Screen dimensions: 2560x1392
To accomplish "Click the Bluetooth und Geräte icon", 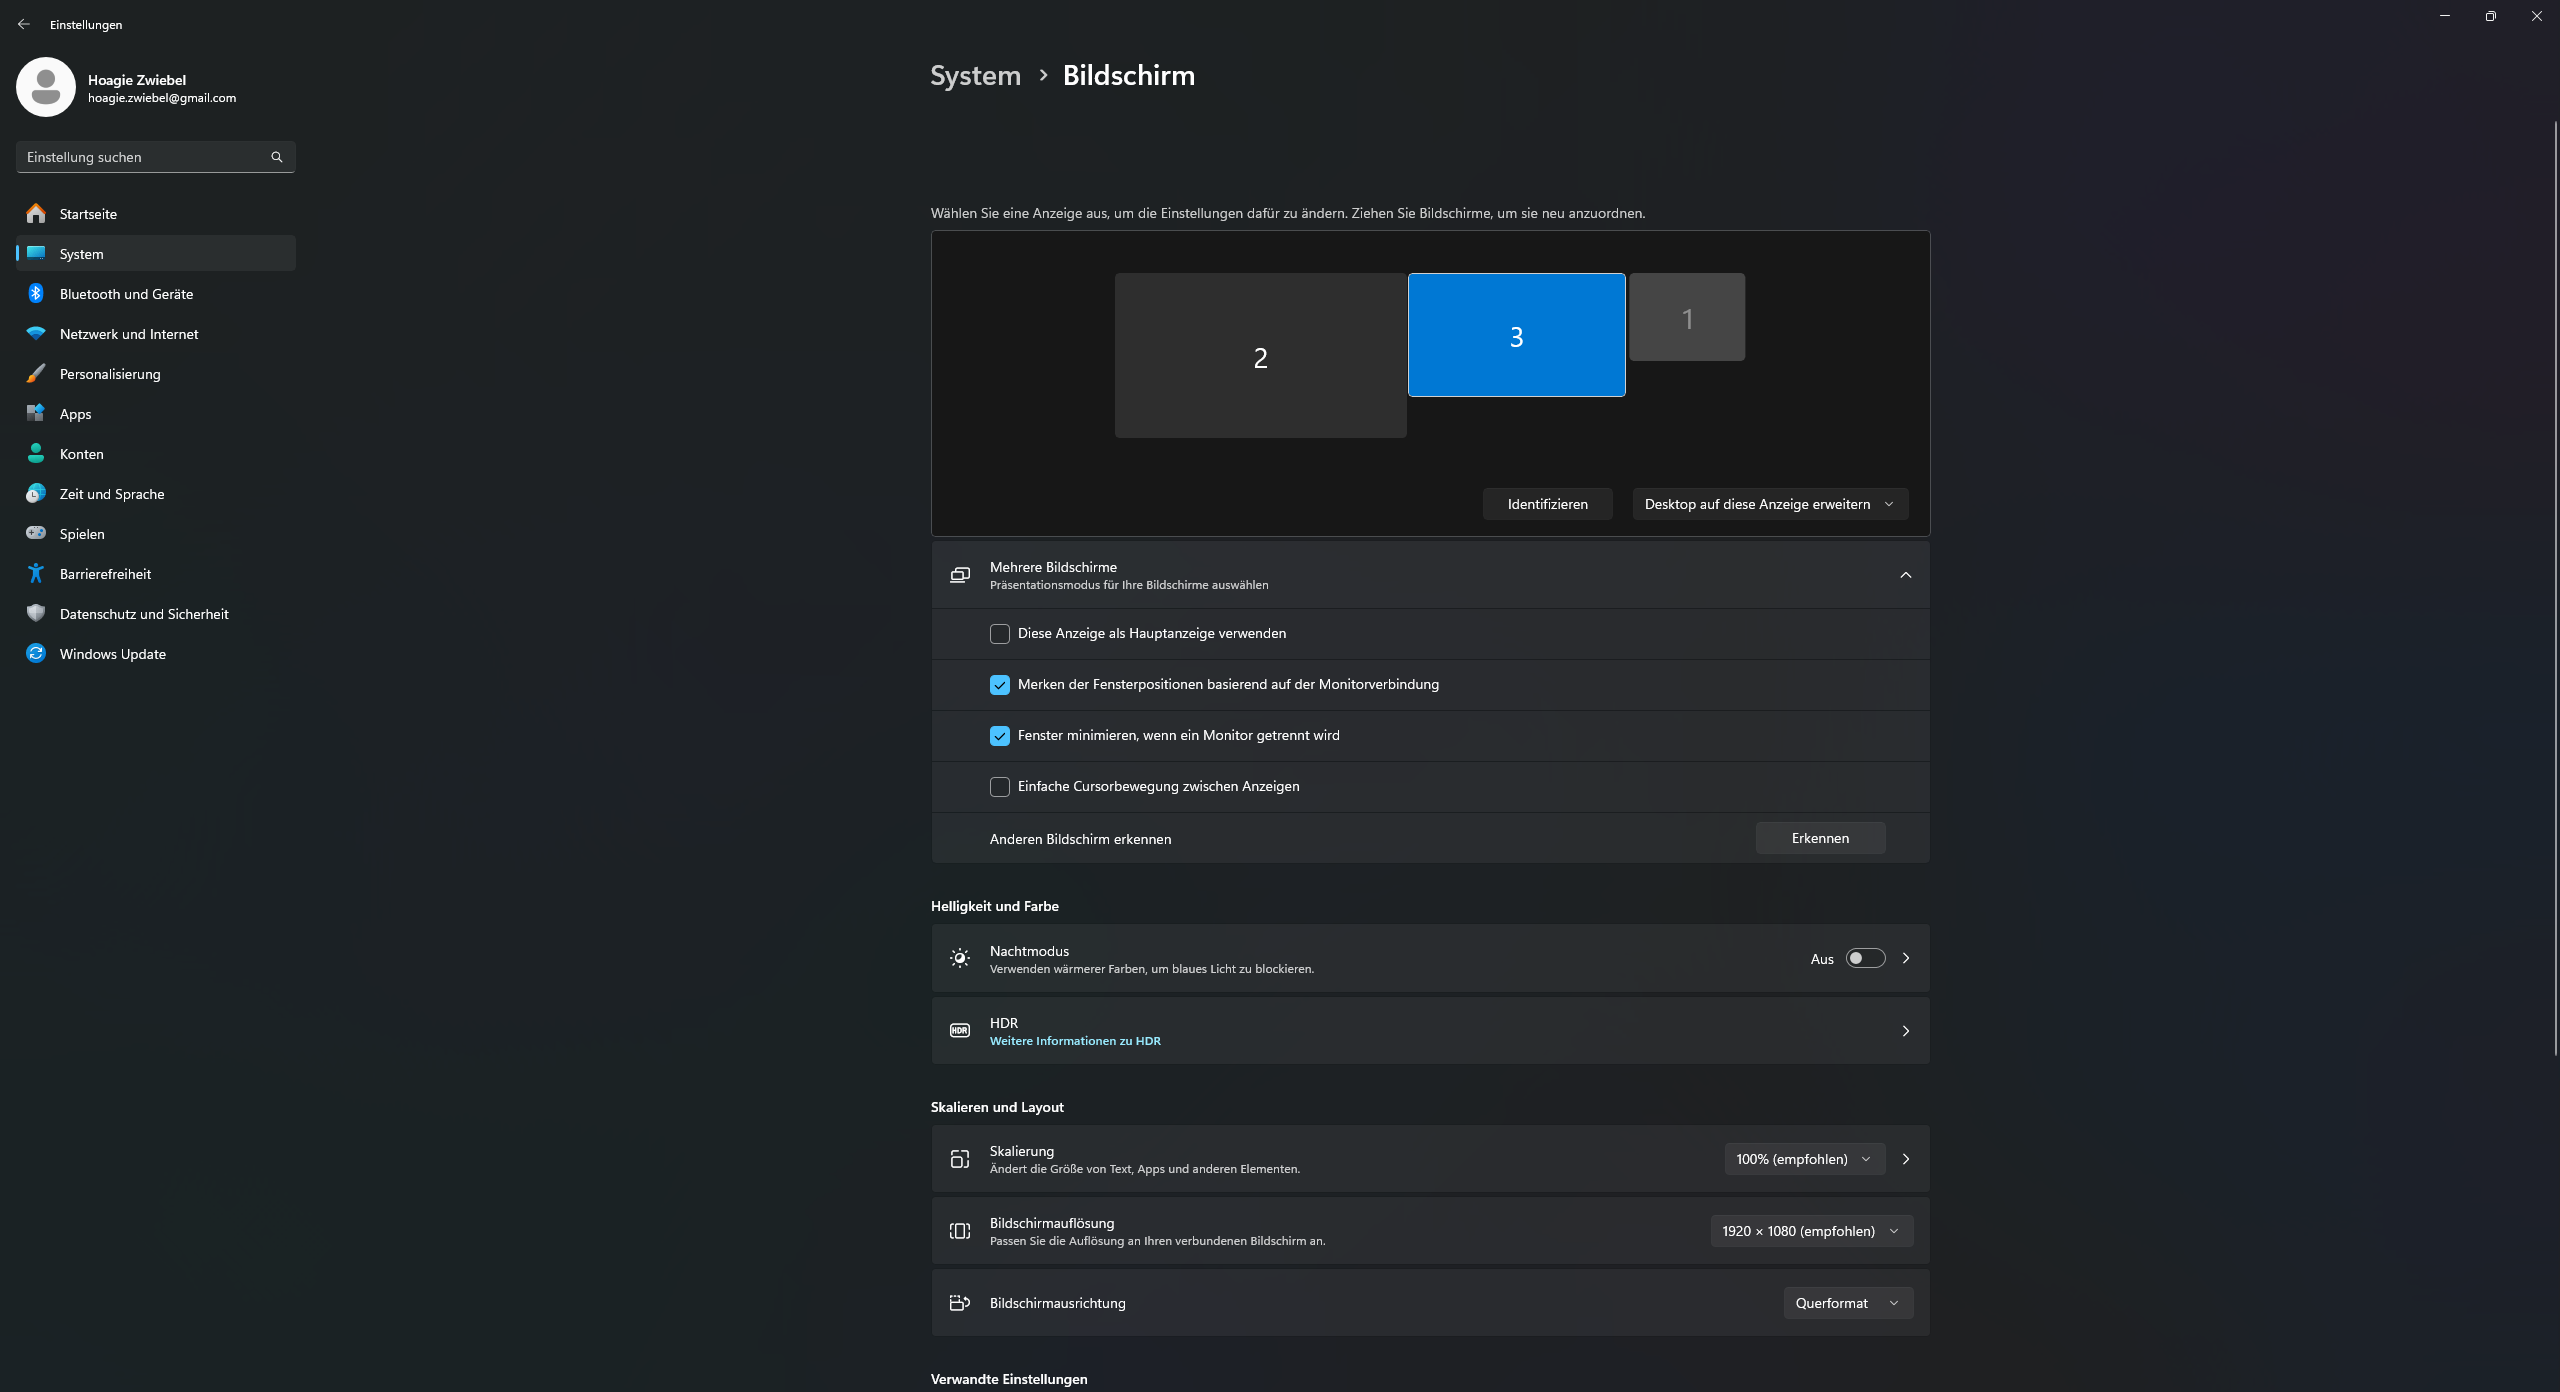I will point(36,293).
